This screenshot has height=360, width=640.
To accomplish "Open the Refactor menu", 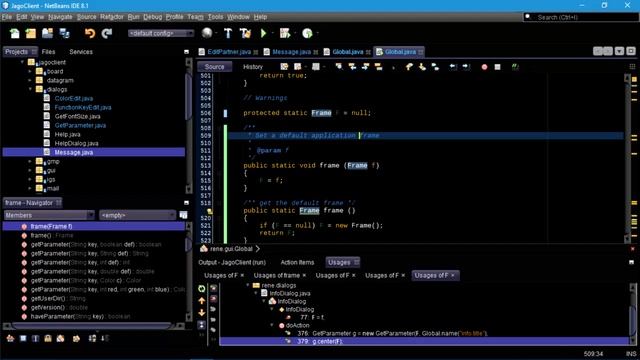I will (x=111, y=17).
